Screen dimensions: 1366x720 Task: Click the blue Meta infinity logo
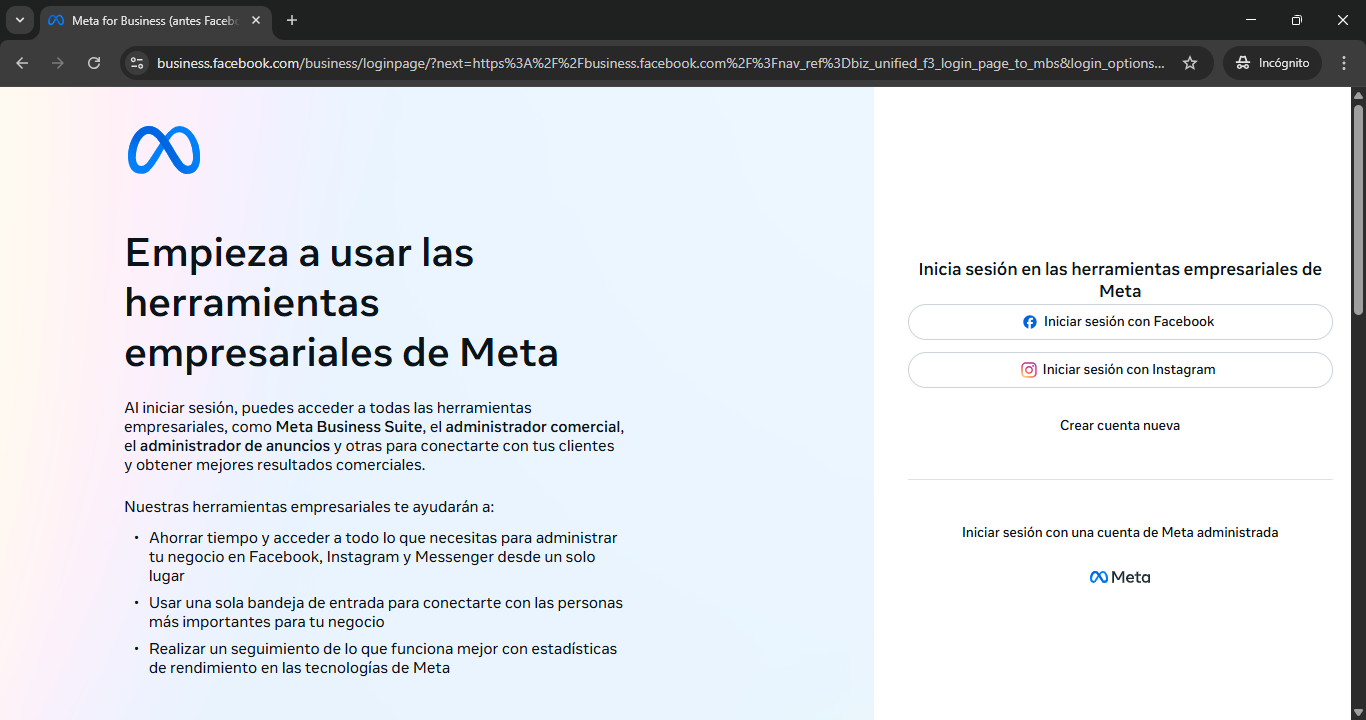(x=164, y=150)
